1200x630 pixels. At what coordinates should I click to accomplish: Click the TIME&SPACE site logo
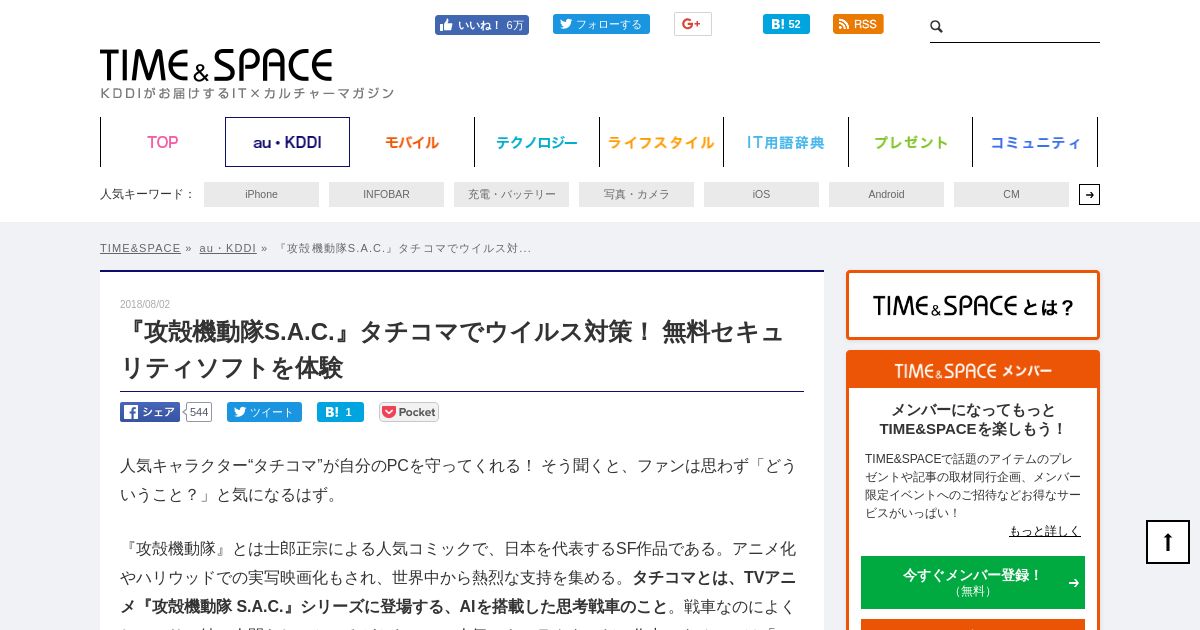[x=216, y=65]
